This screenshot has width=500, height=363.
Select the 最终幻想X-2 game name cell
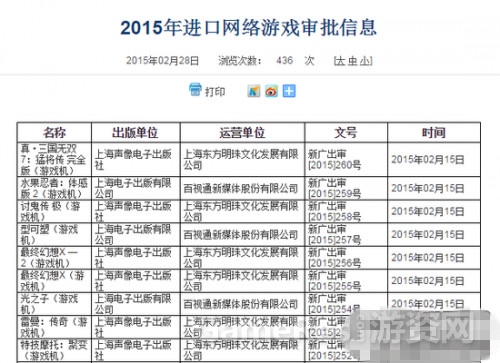[x=54, y=258]
